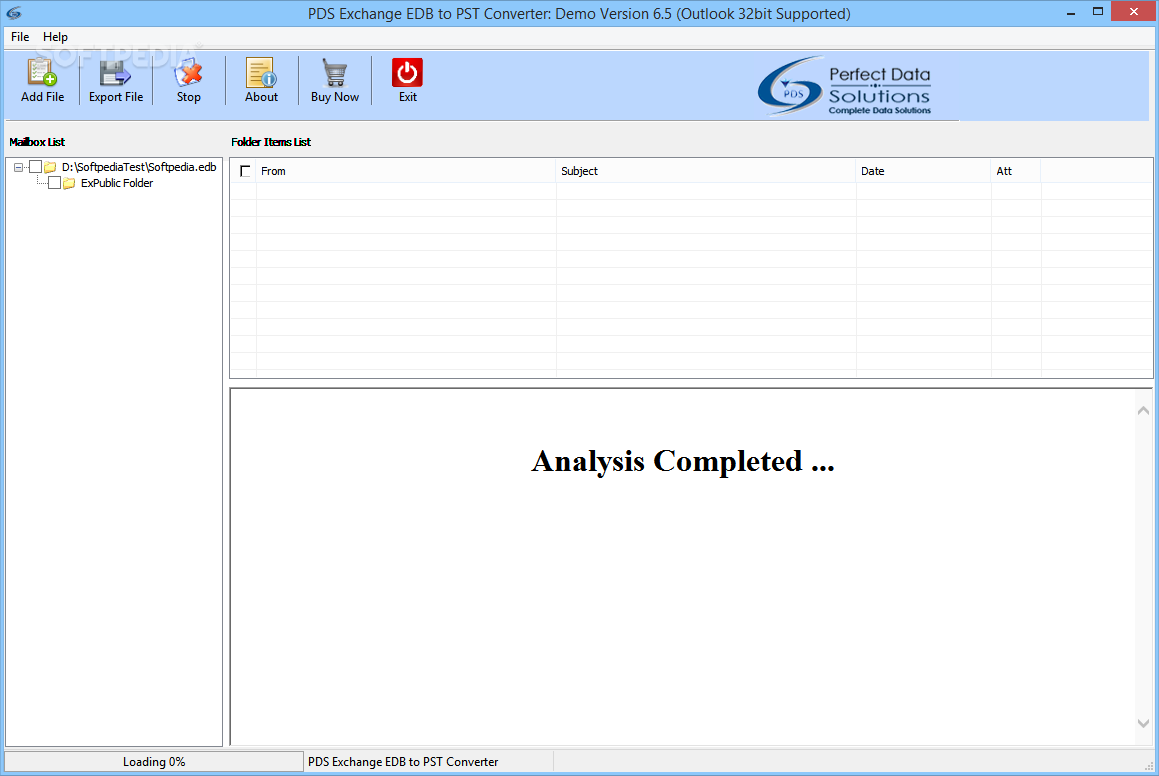
Task: Sort by the From column header
Action: [406, 171]
